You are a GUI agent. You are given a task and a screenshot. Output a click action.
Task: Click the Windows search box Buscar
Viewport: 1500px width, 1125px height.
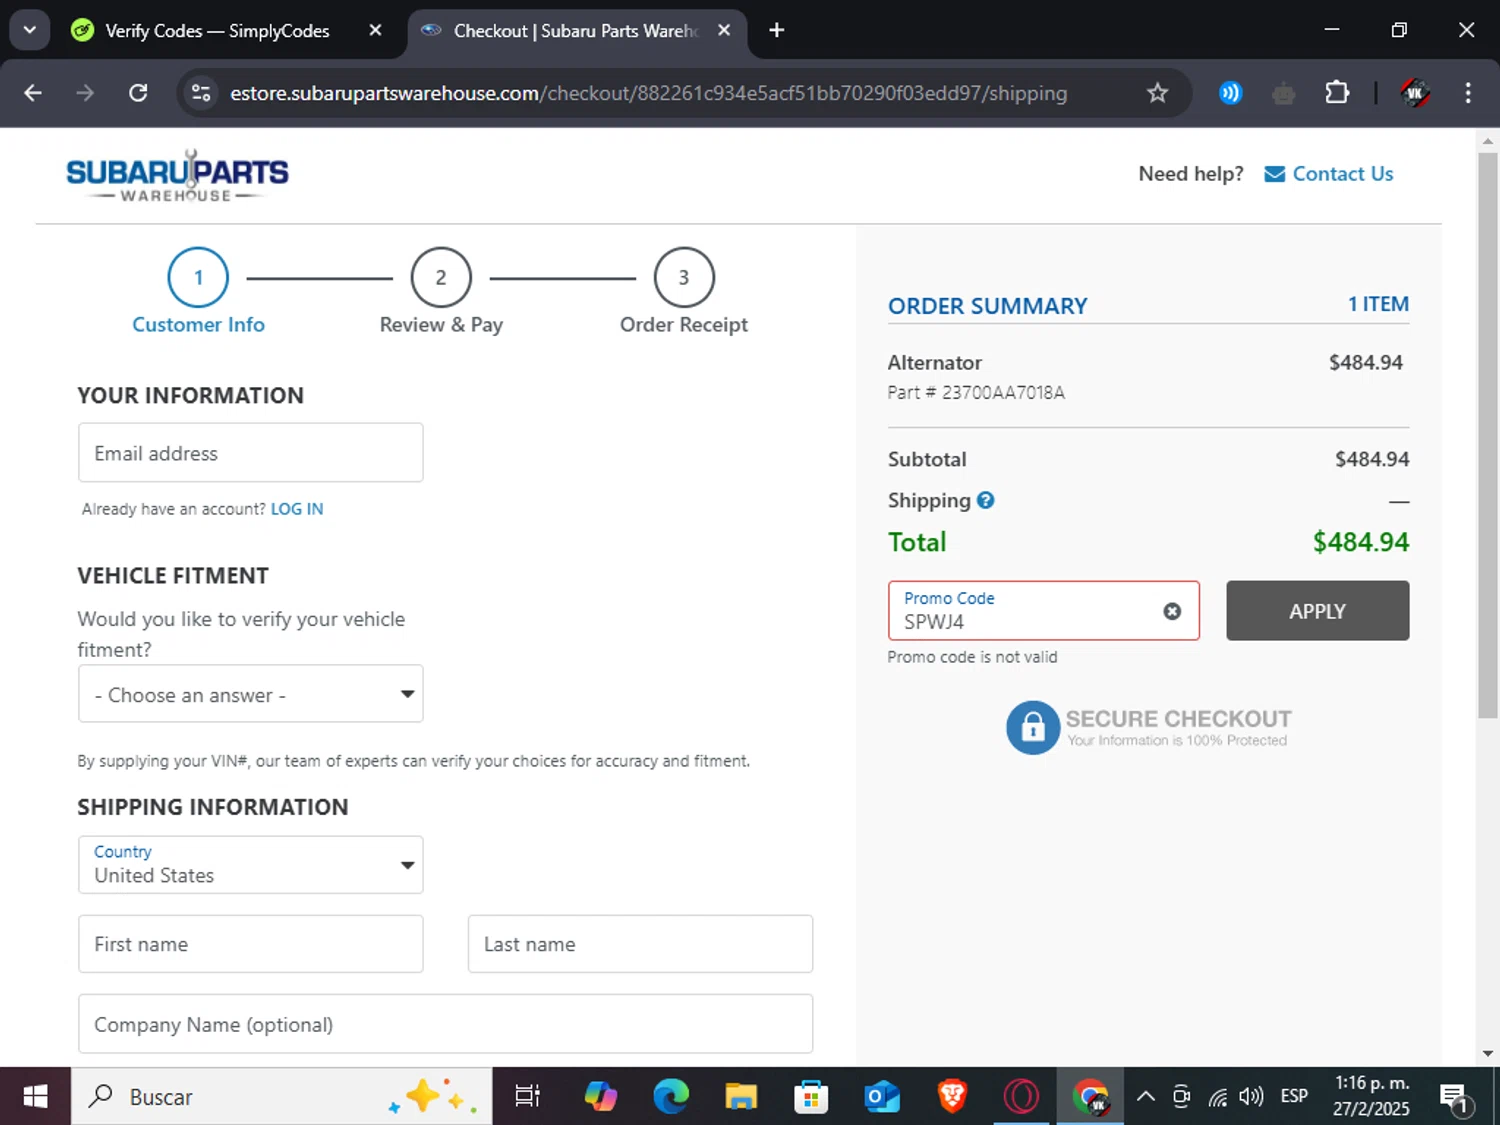pyautogui.click(x=282, y=1097)
